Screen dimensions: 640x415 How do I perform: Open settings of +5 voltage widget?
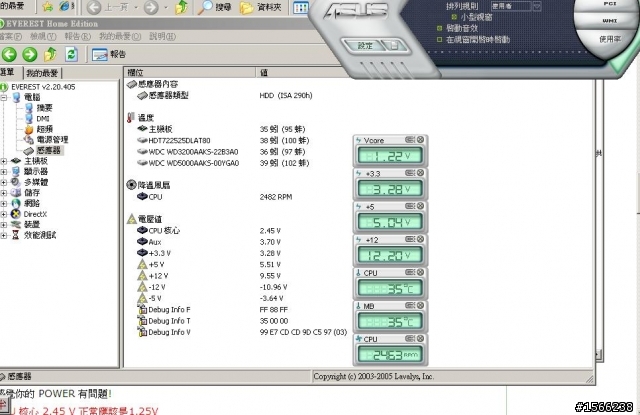tap(410, 206)
